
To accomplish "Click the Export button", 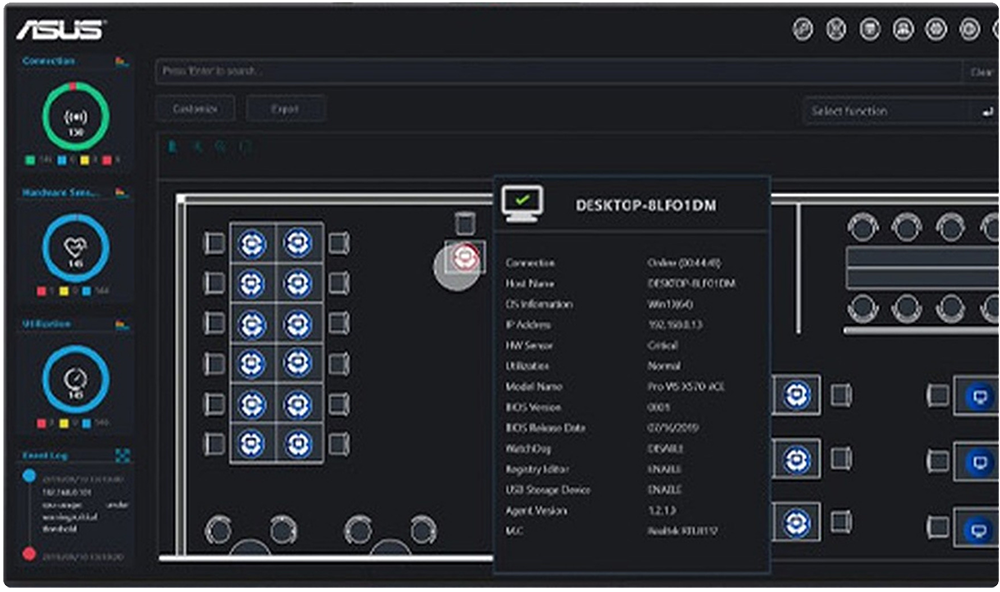I will pos(285,108).
